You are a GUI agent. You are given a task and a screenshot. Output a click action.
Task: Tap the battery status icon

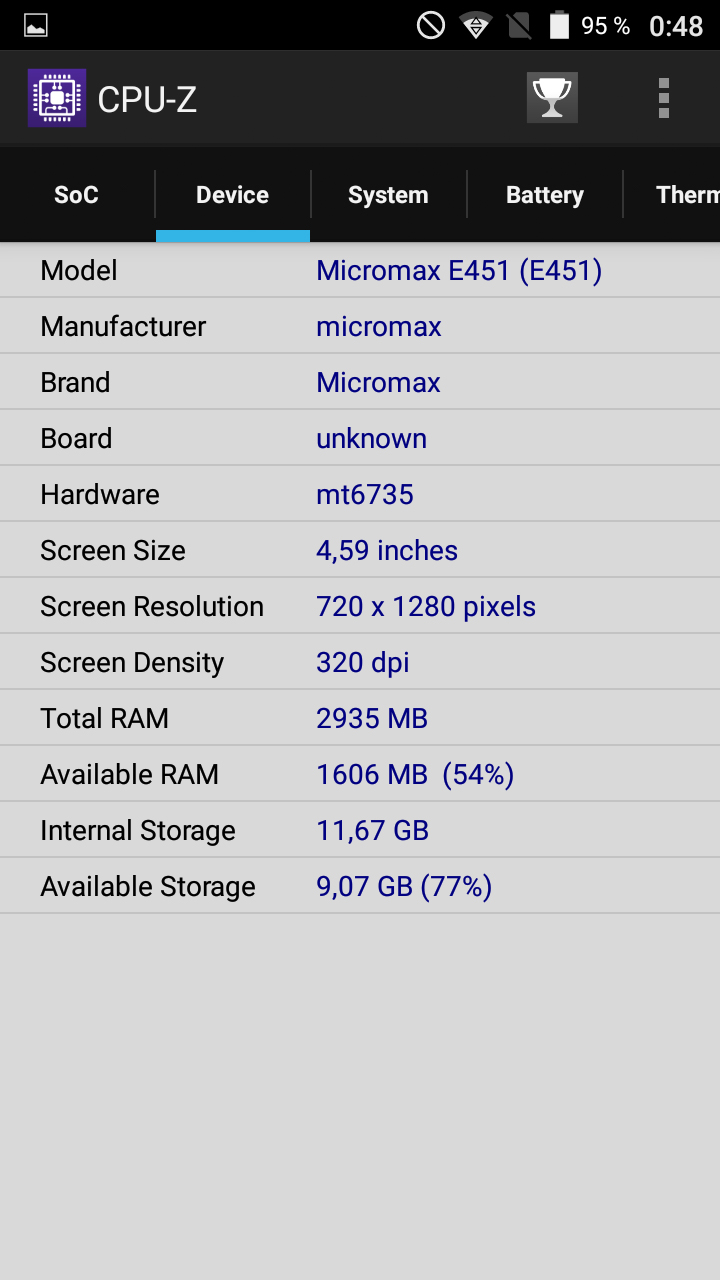click(x=559, y=25)
